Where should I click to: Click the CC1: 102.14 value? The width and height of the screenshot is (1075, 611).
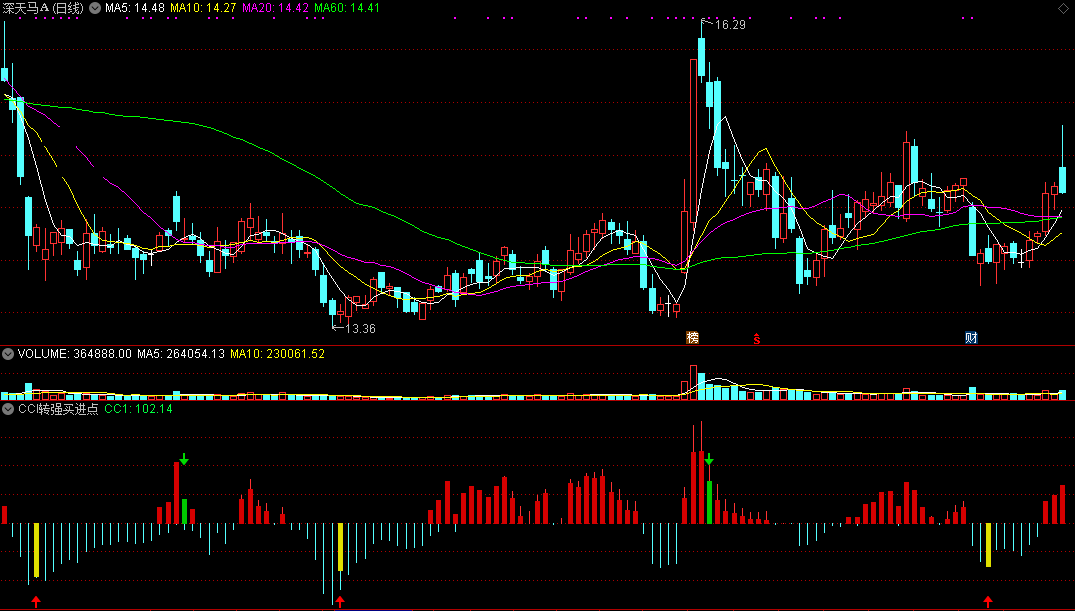138,409
